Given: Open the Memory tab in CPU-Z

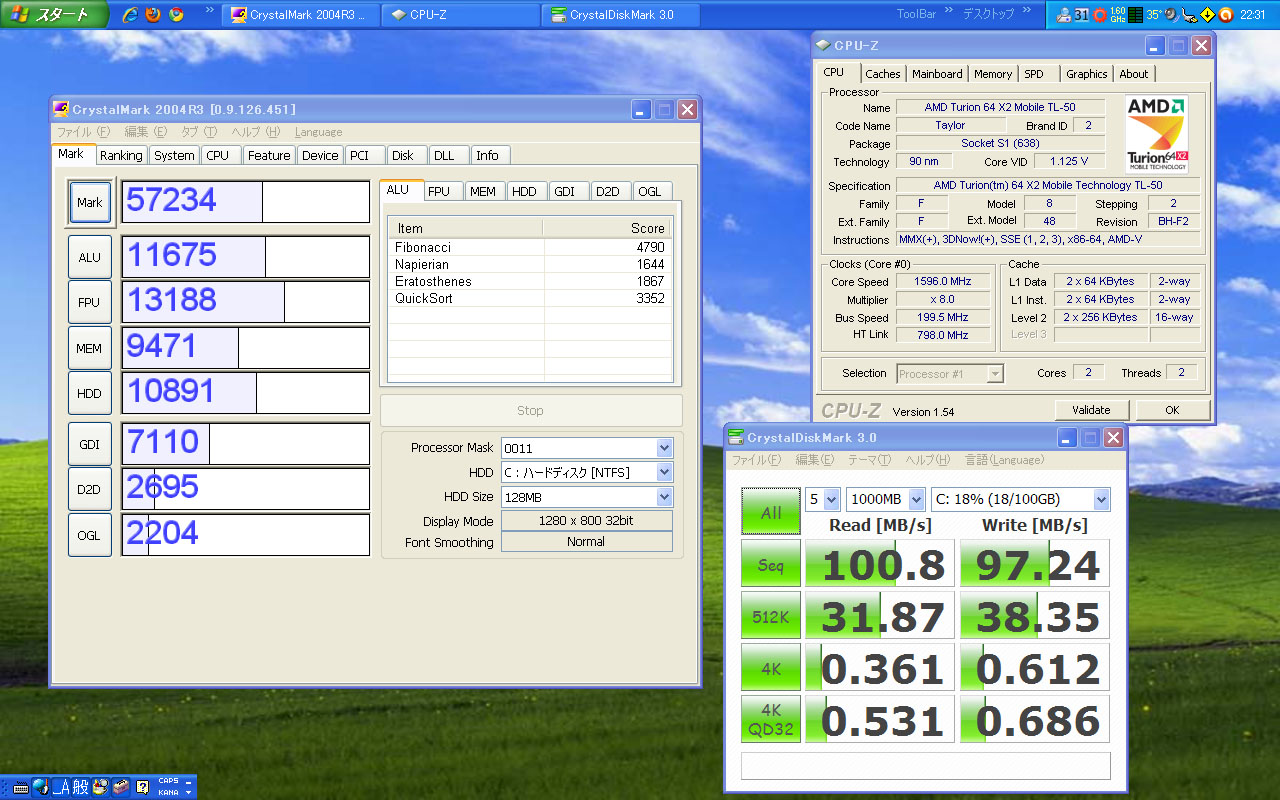Looking at the screenshot, I should (x=993, y=74).
